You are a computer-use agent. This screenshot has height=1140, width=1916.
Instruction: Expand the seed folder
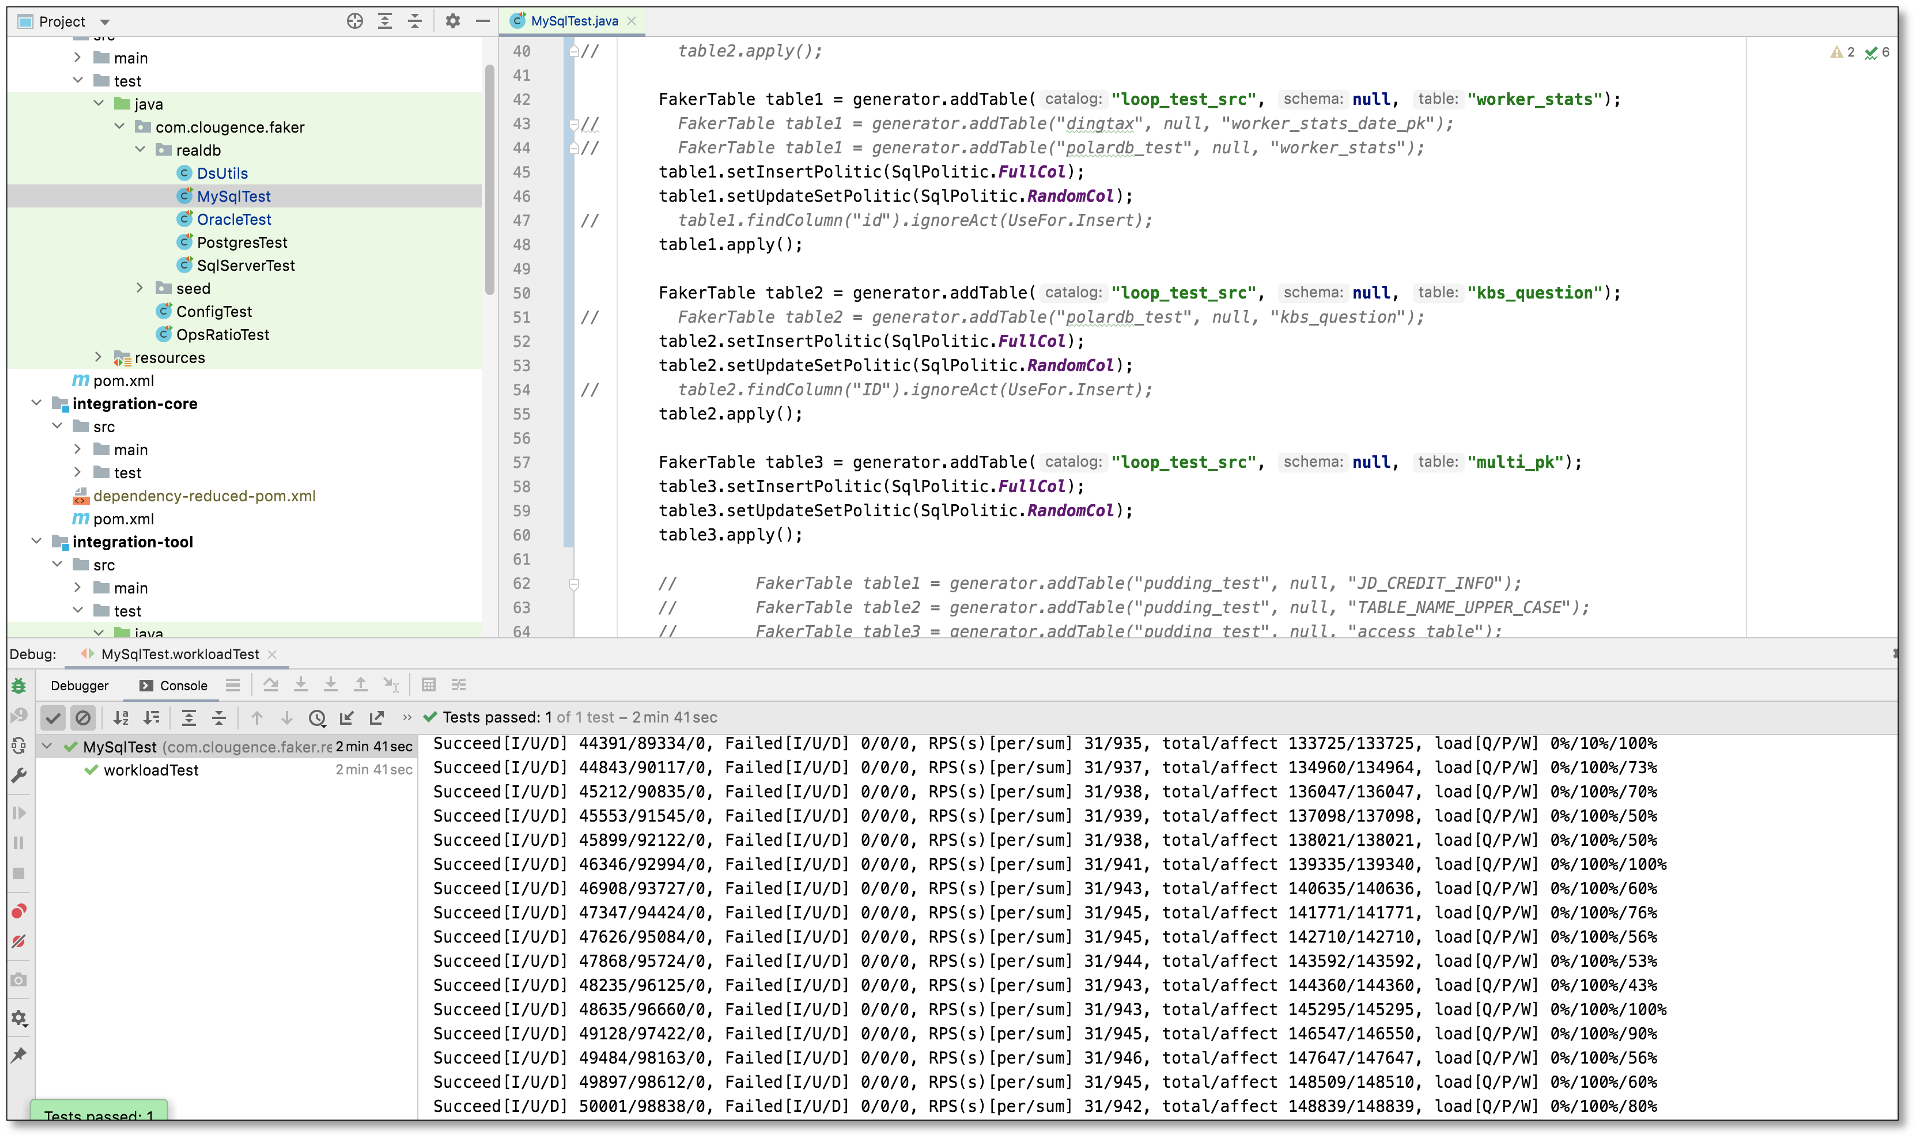pyautogui.click(x=140, y=288)
